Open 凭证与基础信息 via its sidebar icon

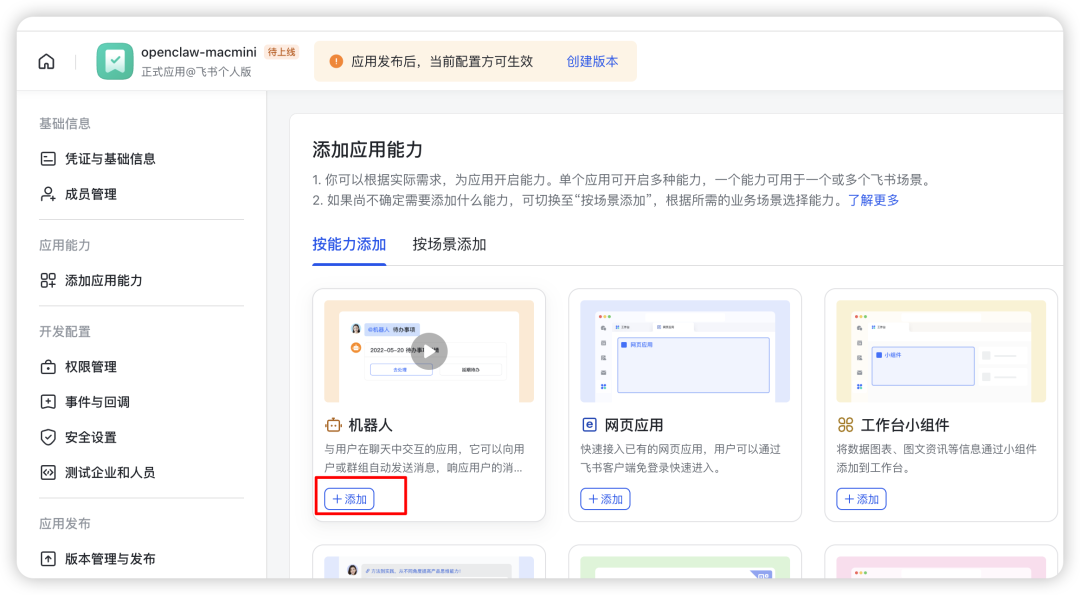(x=46, y=158)
